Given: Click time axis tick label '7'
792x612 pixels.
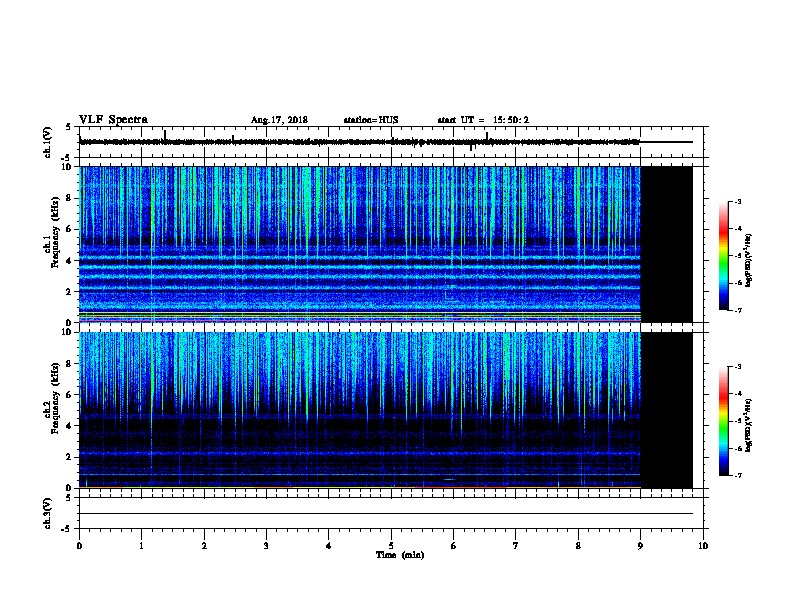Looking at the screenshot, I should 516,545.
